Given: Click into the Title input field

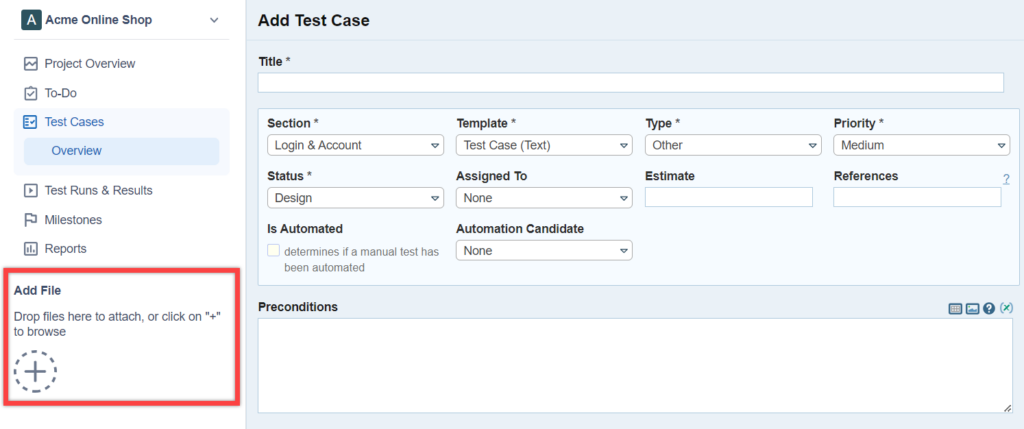Looking at the screenshot, I should tap(630, 83).
